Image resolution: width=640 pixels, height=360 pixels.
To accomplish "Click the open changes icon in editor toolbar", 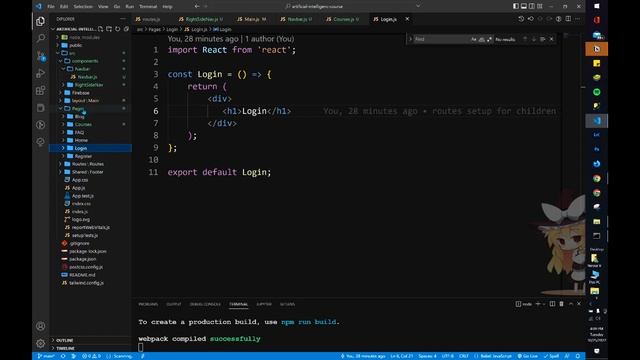I will pyautogui.click(x=531, y=19).
